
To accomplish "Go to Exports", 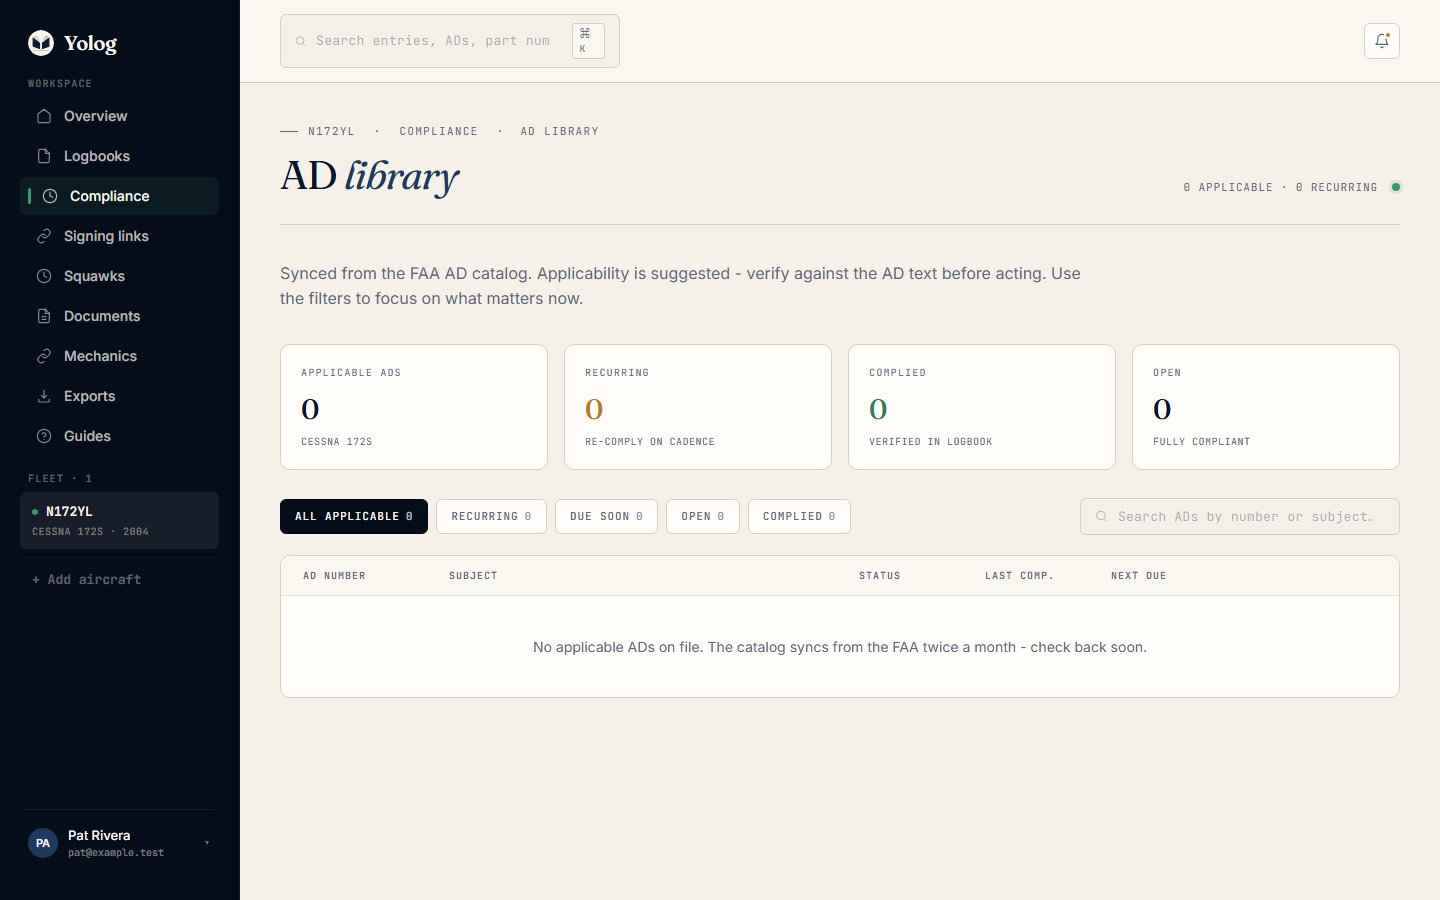I will (119, 396).
